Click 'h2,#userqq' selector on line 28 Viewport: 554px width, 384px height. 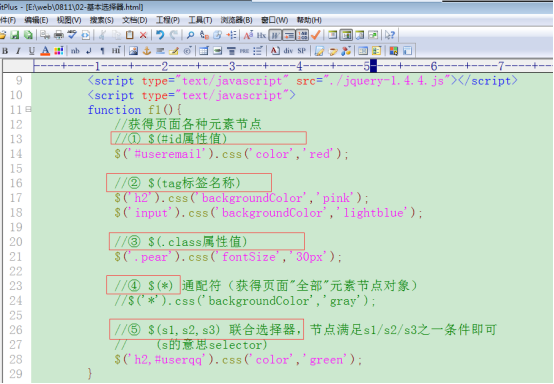(167, 360)
